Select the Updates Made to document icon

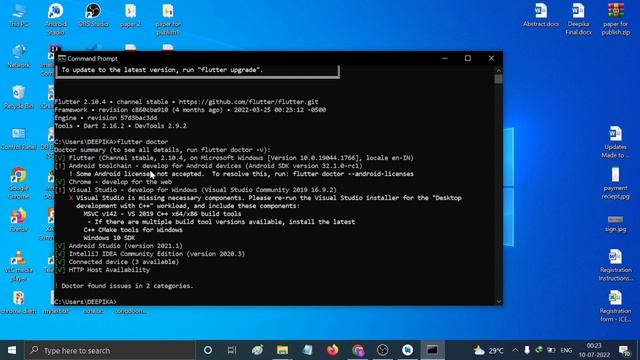pyautogui.click(x=616, y=142)
